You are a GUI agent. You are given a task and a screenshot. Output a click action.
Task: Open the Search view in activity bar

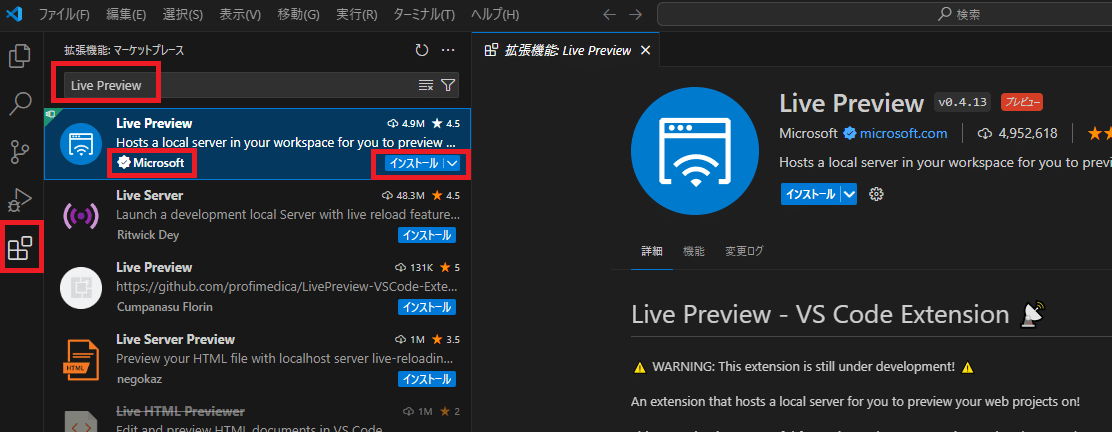click(20, 104)
